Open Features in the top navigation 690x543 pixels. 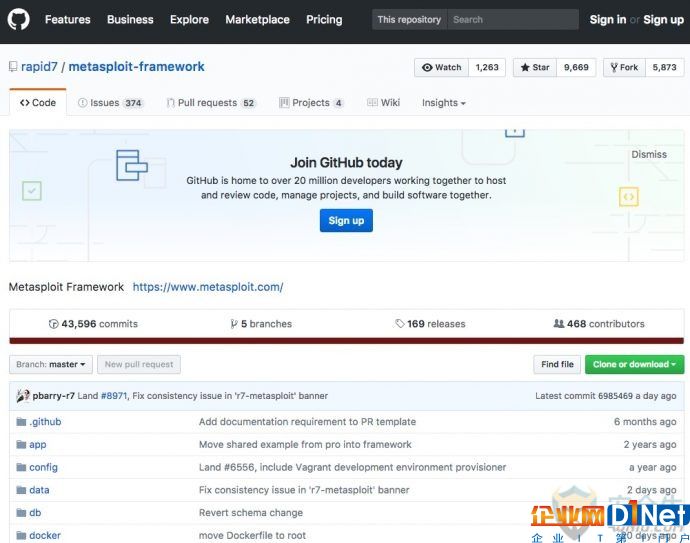(68, 19)
